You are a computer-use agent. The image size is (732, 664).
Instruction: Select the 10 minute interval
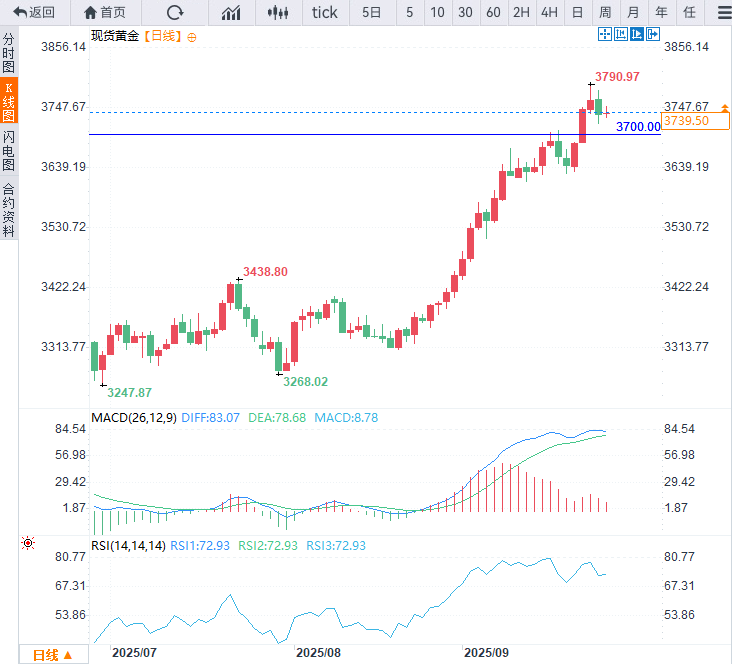point(437,12)
